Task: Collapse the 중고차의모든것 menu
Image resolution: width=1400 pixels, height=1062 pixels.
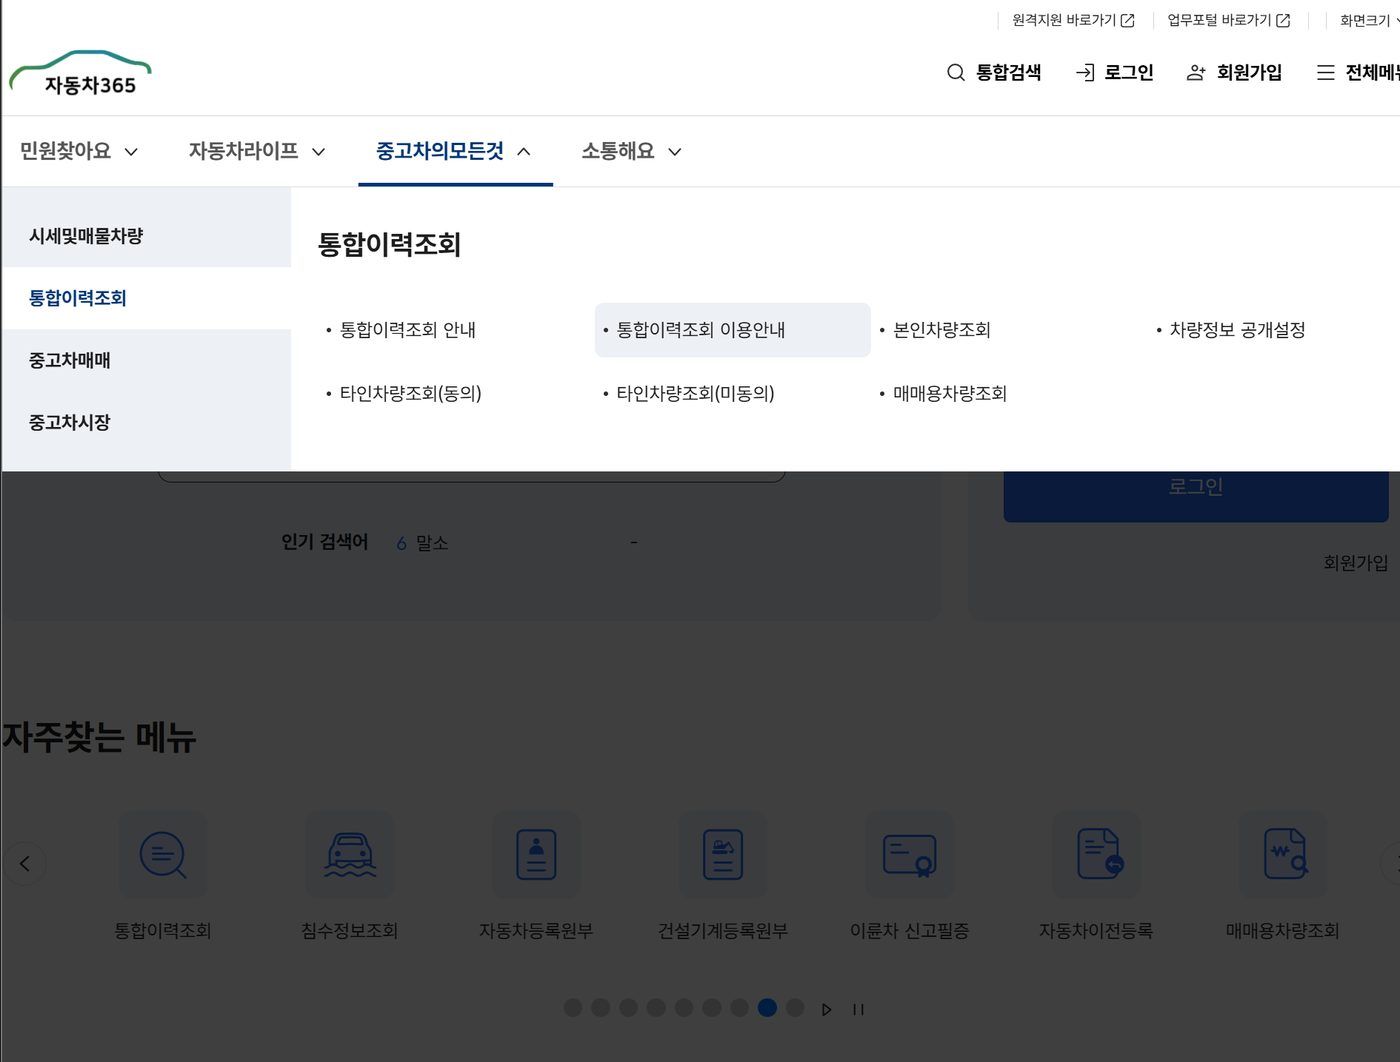Action: pos(454,151)
